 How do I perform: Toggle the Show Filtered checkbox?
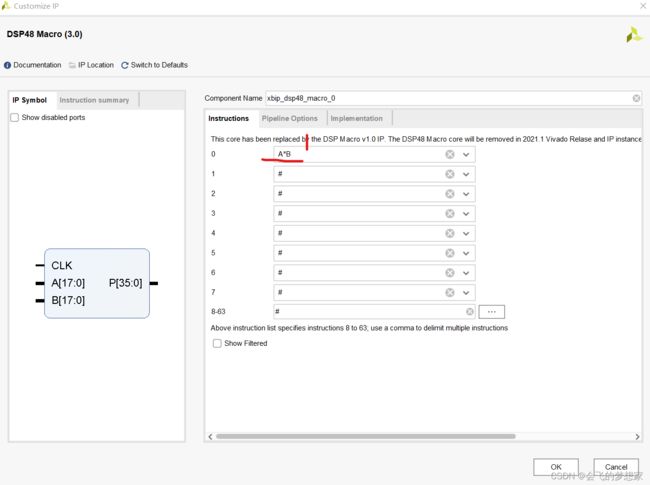click(x=217, y=344)
